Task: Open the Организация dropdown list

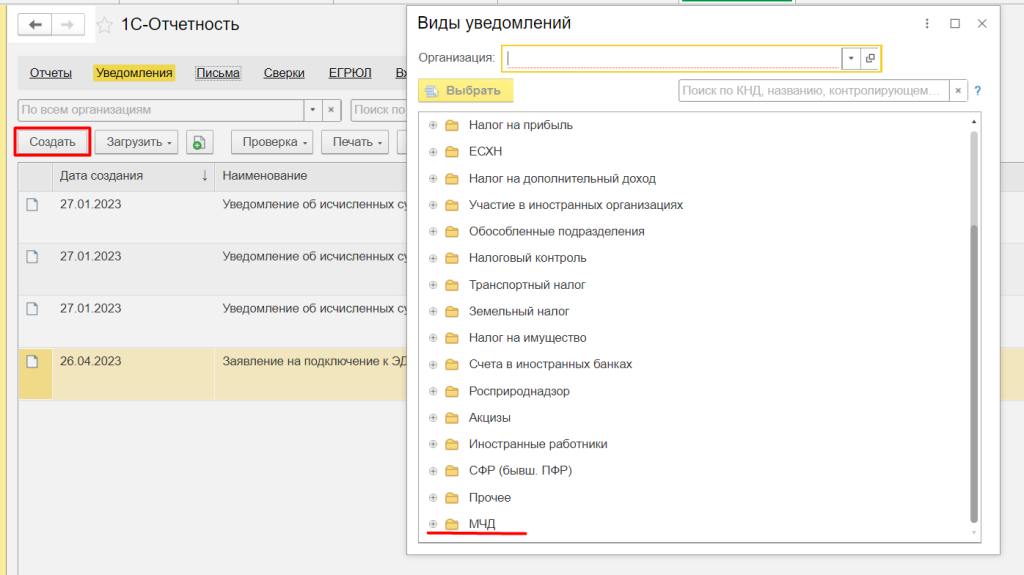Action: (851, 58)
